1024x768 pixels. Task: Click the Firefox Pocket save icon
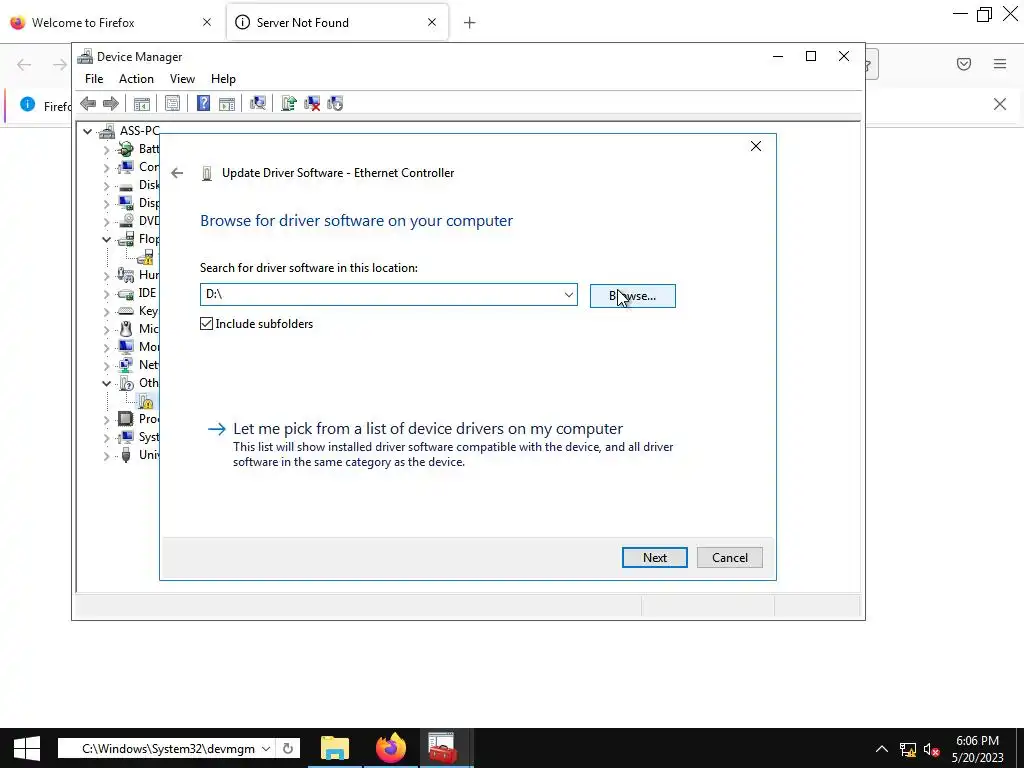tap(964, 64)
